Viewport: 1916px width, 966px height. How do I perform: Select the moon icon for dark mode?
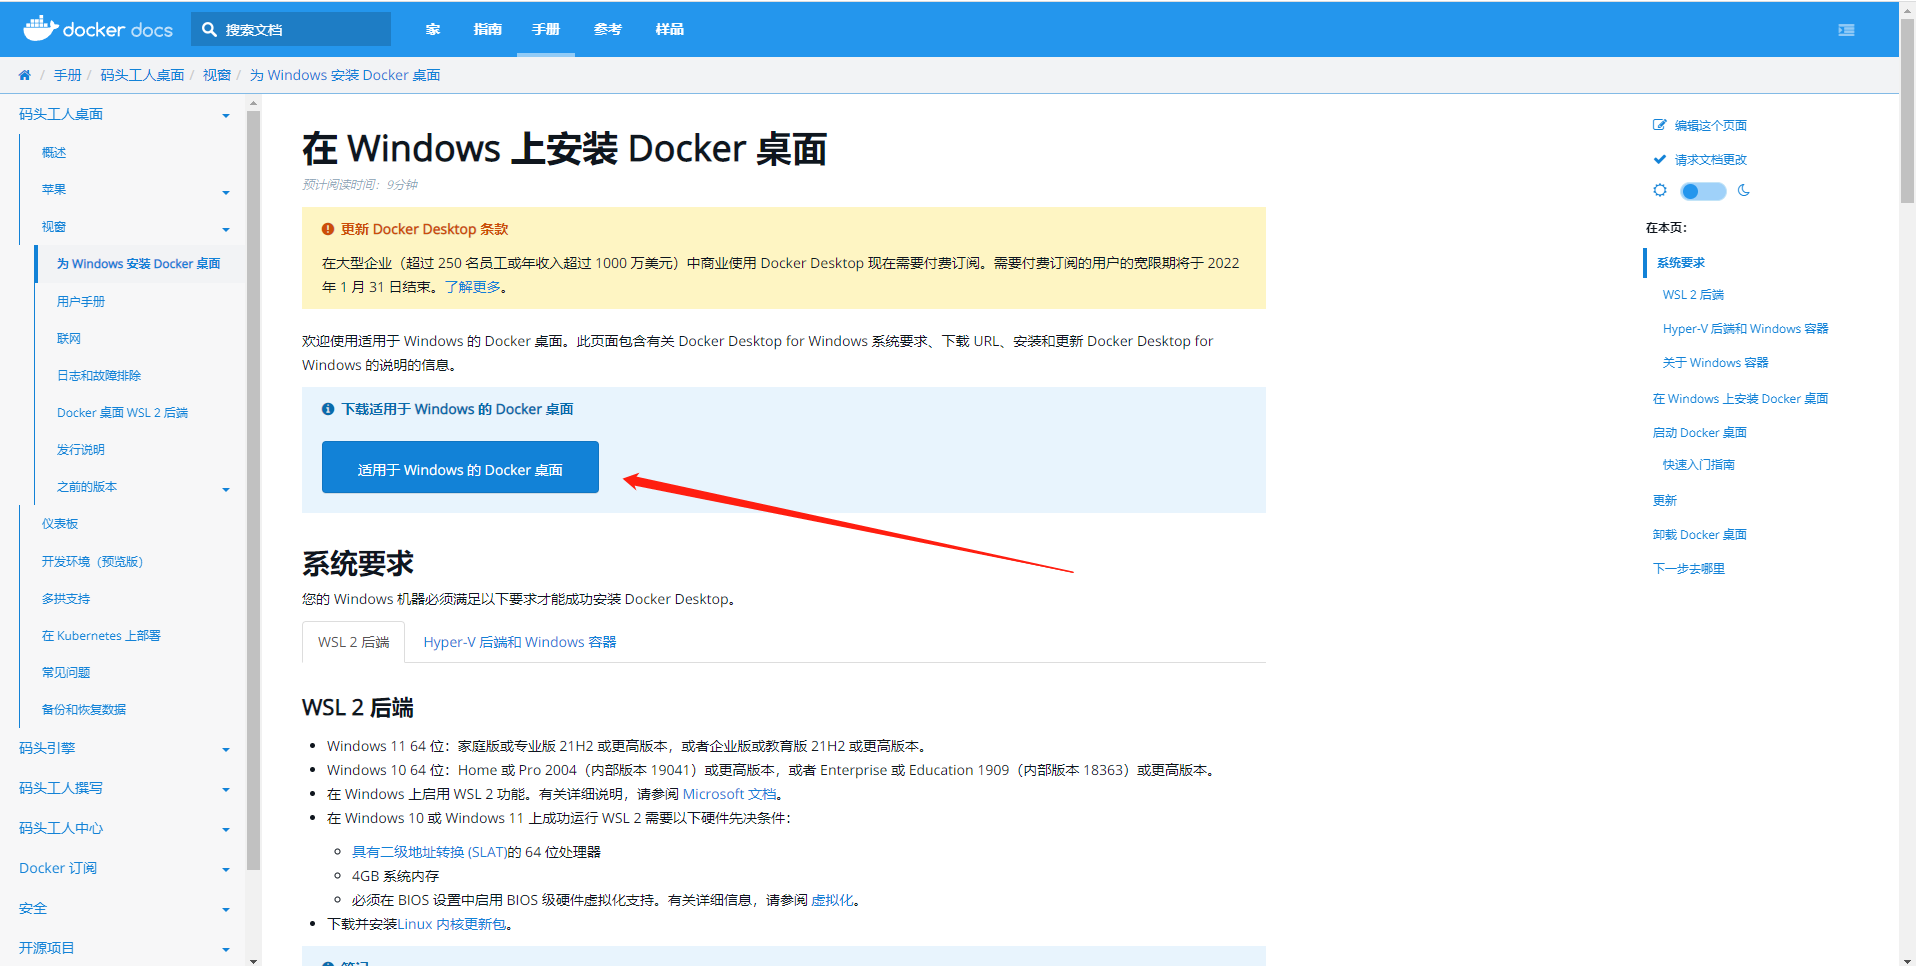(x=1745, y=190)
